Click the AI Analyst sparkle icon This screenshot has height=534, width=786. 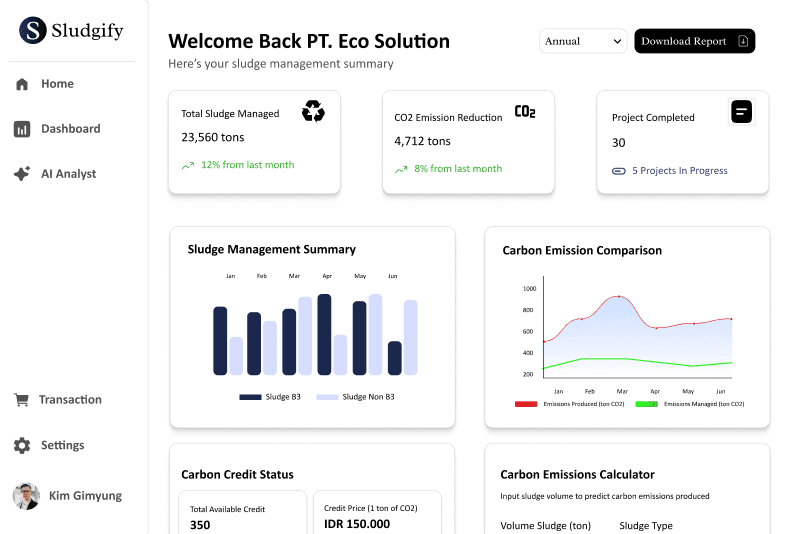click(x=22, y=173)
